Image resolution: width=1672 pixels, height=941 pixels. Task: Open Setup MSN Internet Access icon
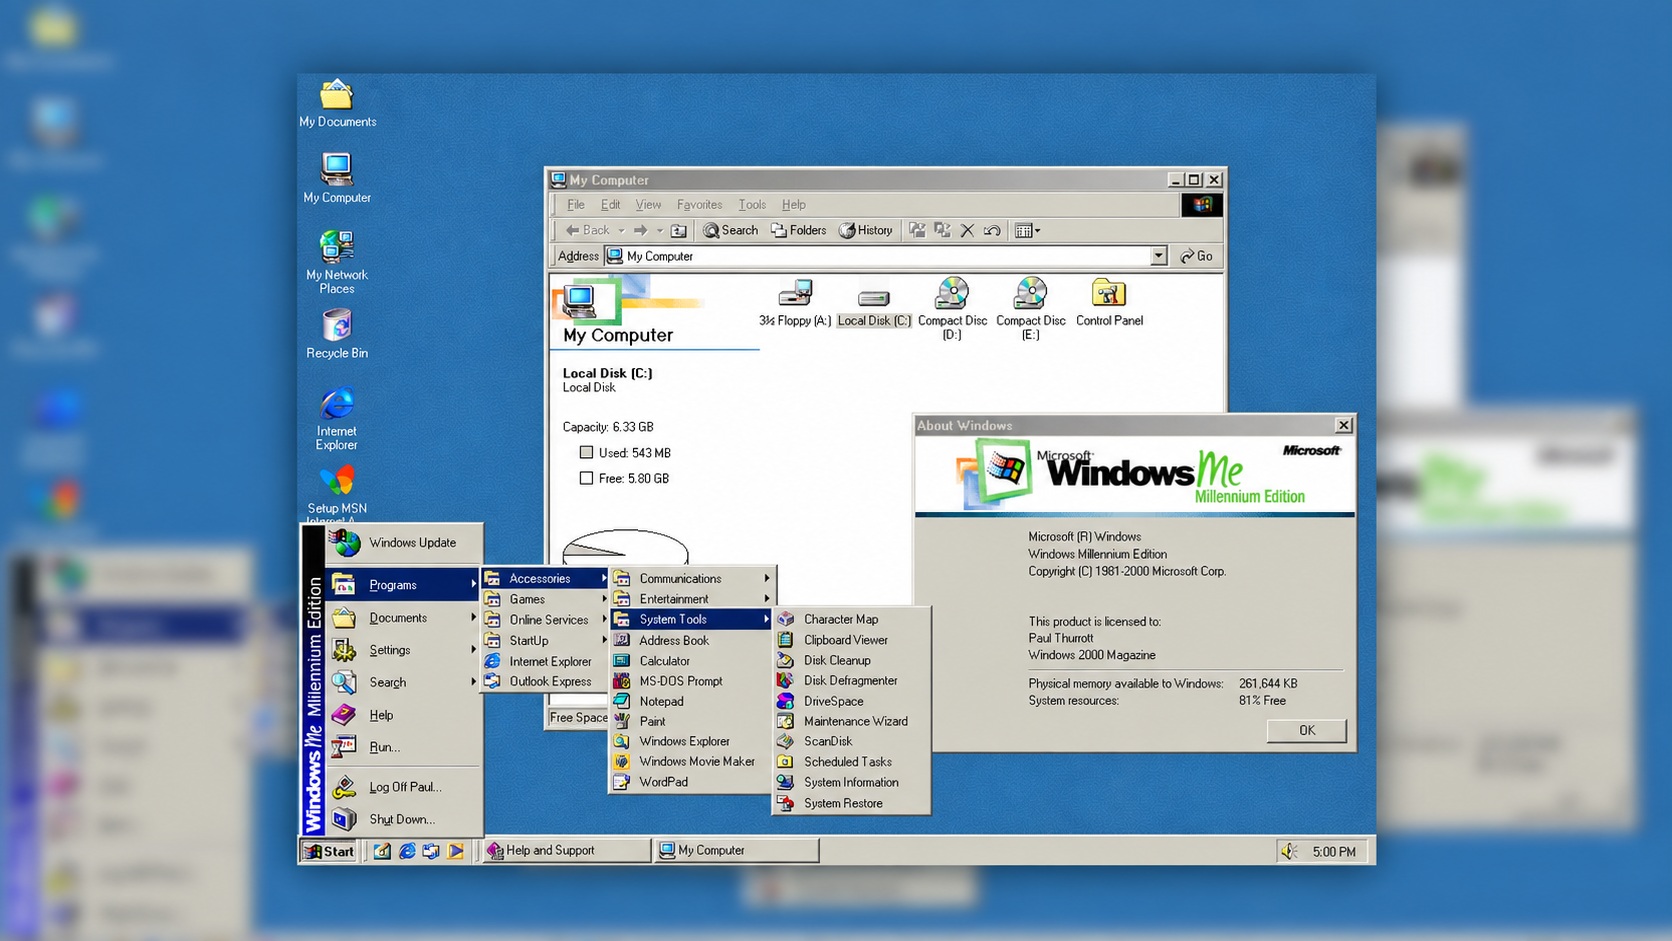pyautogui.click(x=337, y=493)
